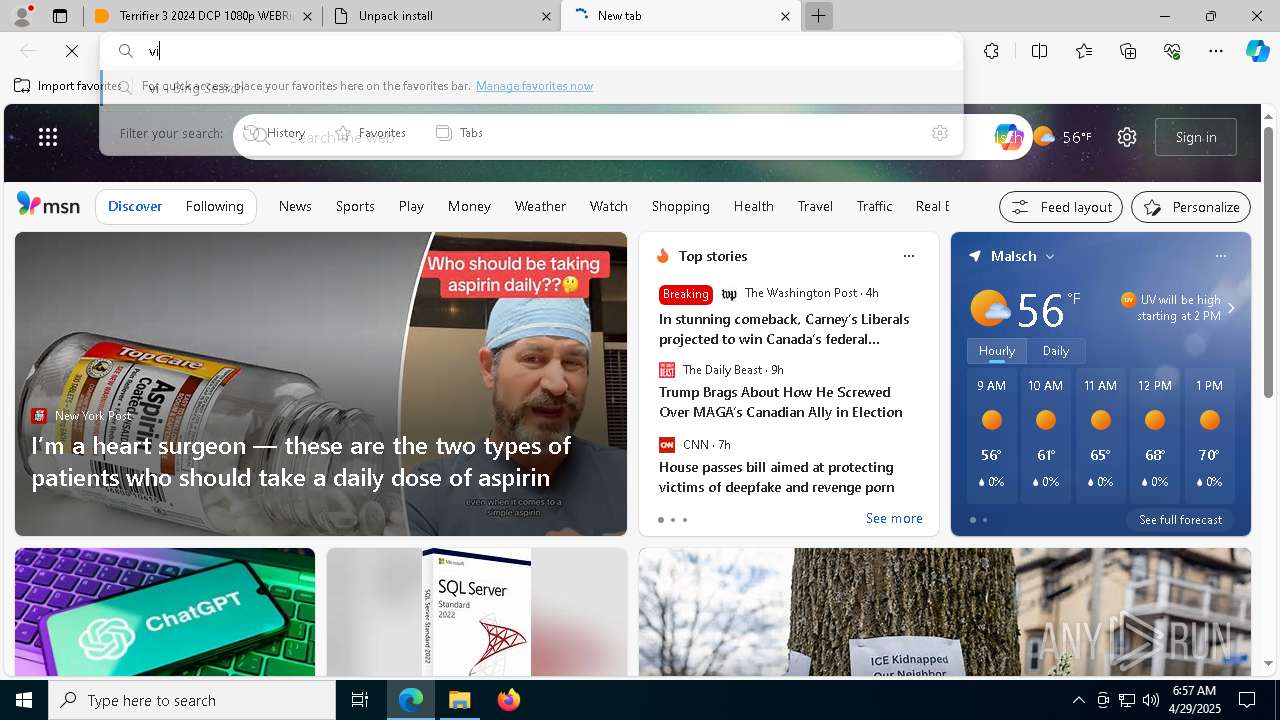
Task: Open the News category
Action: pyautogui.click(x=295, y=206)
